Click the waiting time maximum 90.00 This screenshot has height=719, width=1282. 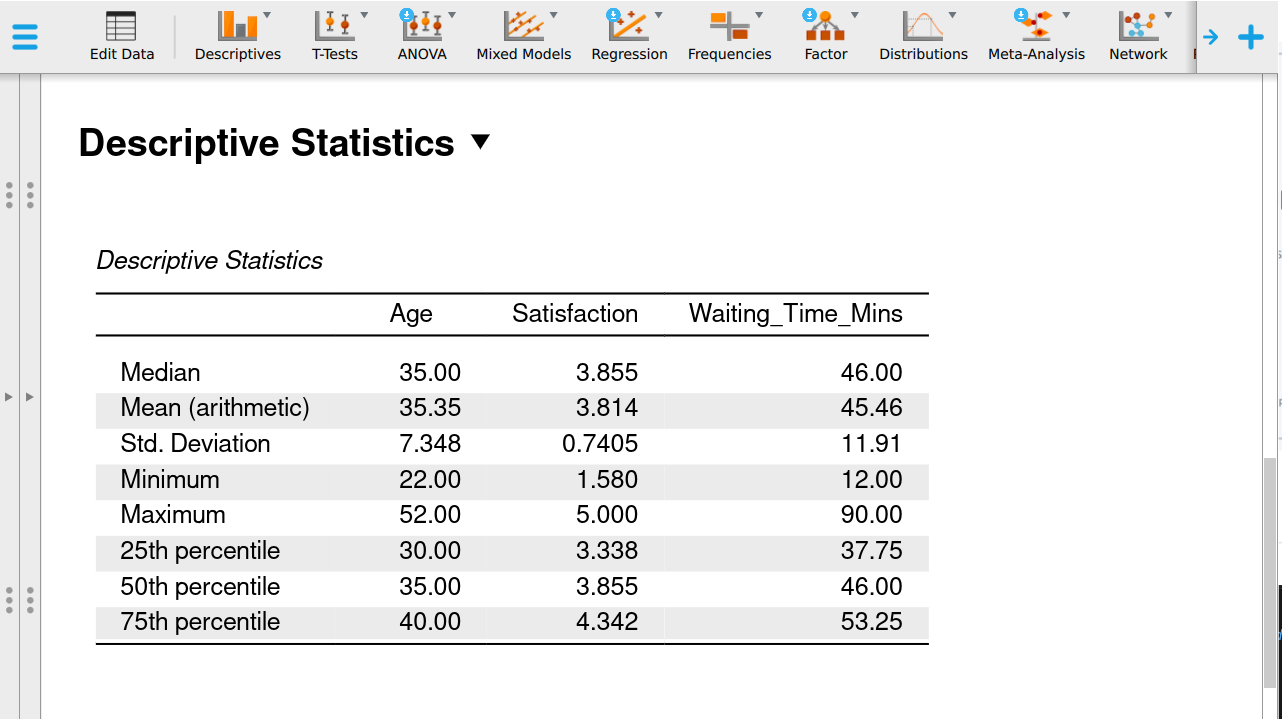[x=872, y=515]
